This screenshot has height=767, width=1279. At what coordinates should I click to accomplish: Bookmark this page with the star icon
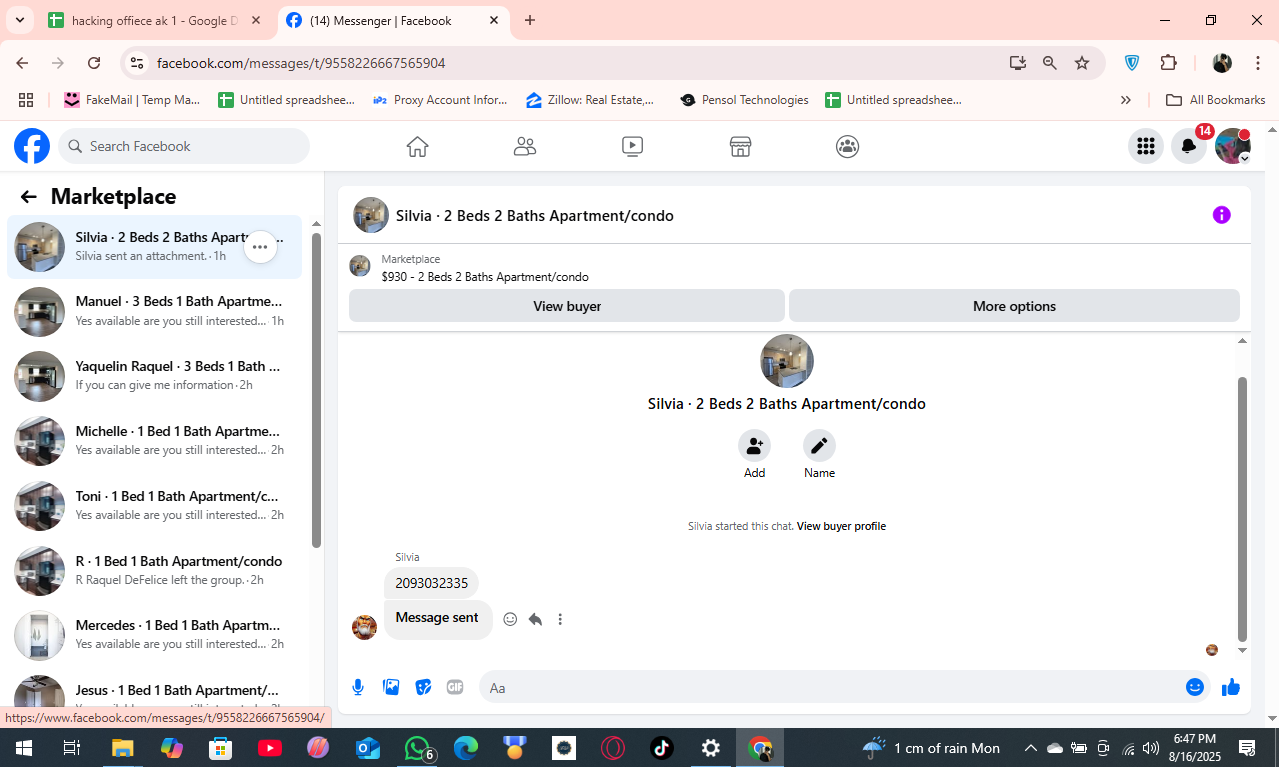1082,63
